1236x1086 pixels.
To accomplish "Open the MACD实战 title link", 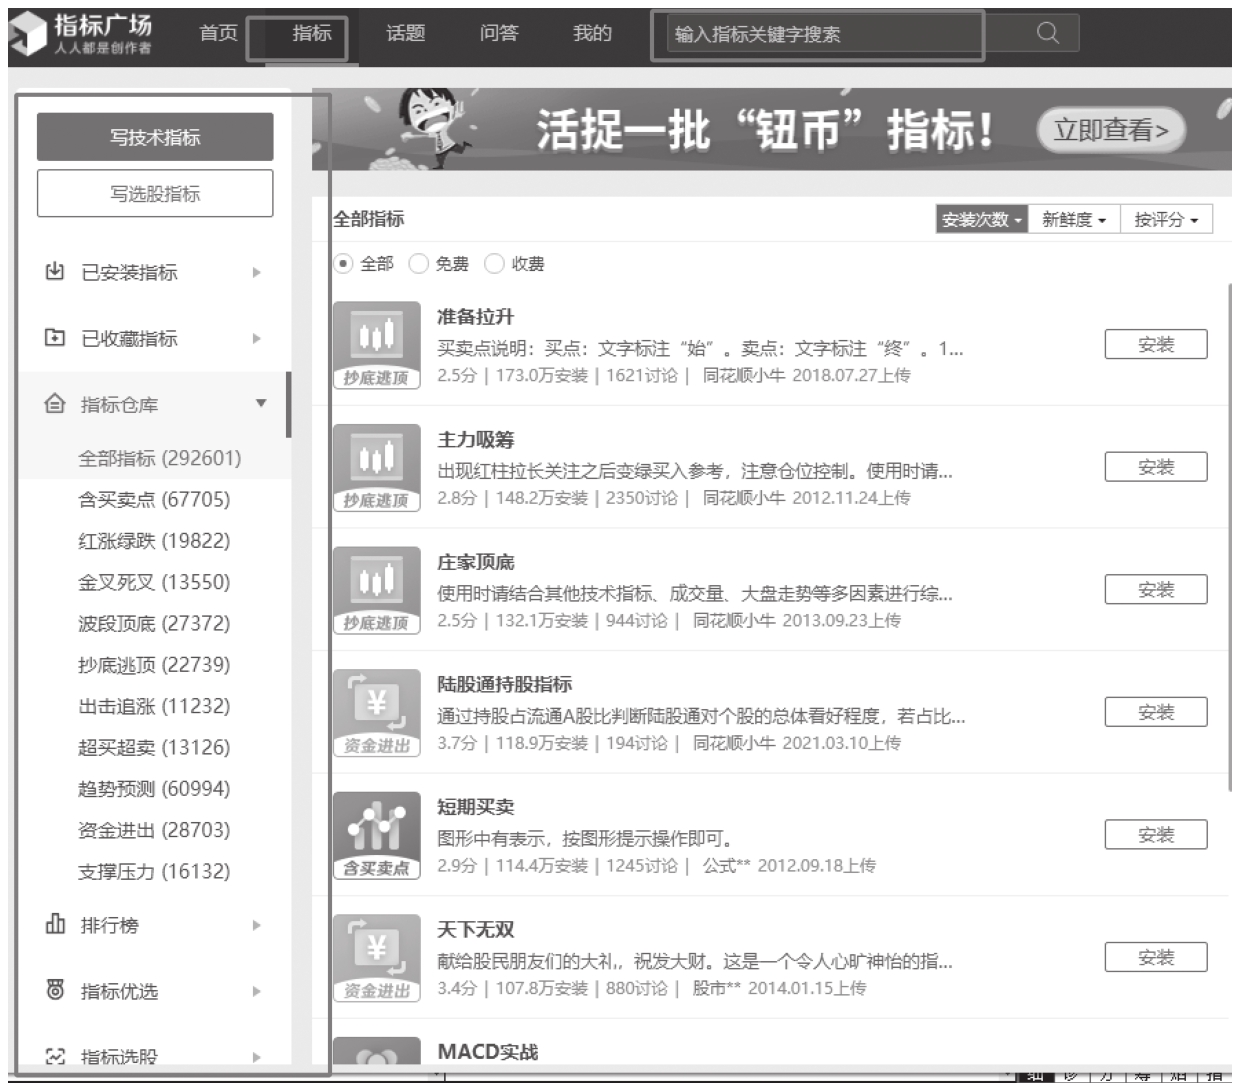I will 487,1052.
